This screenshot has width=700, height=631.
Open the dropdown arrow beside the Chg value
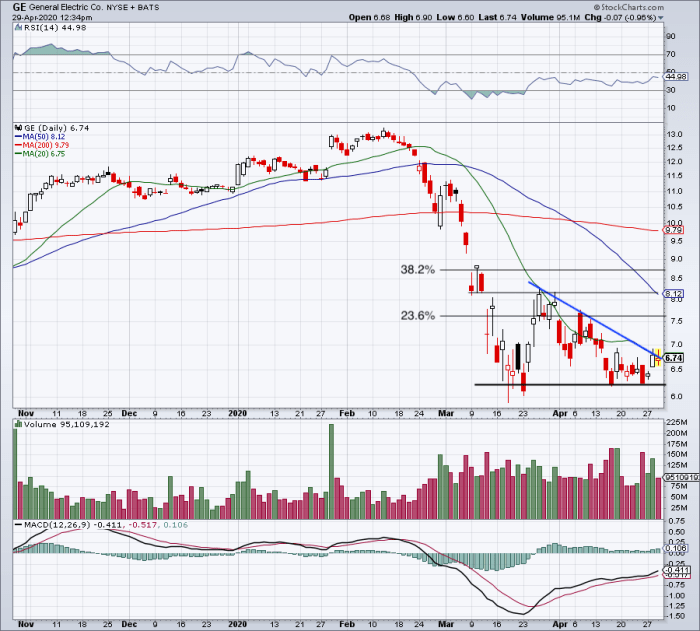coord(661,18)
